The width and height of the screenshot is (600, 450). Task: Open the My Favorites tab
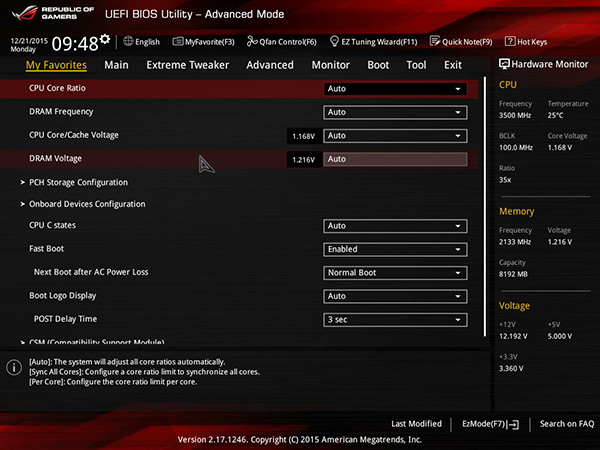[x=56, y=65]
